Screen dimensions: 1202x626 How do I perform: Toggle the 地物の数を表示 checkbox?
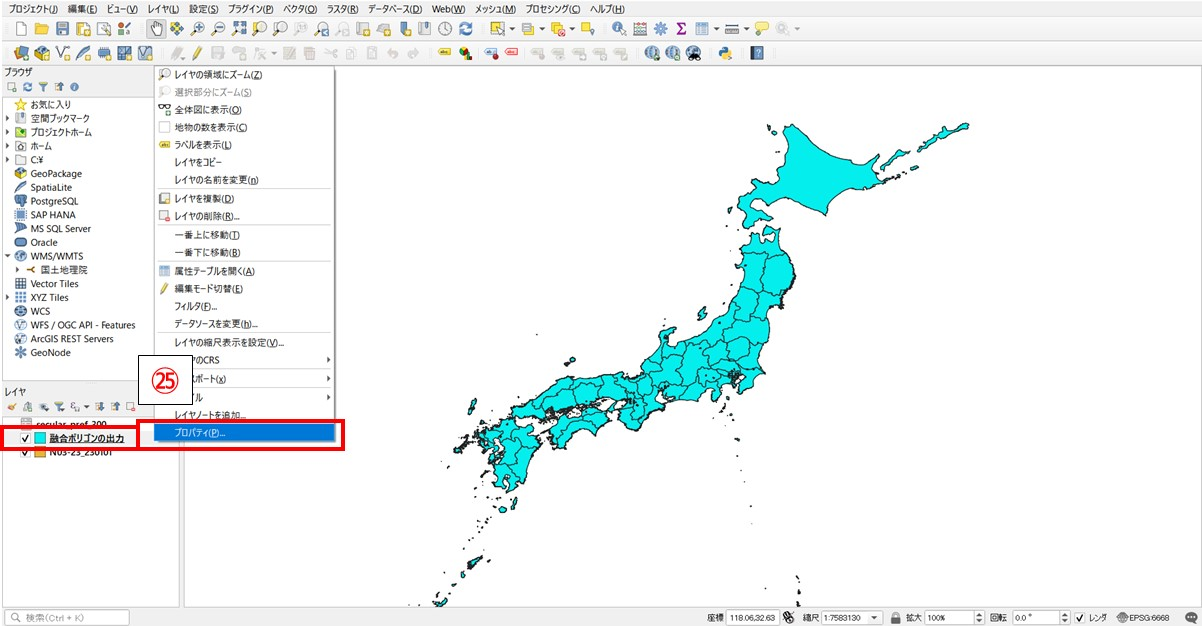click(165, 127)
